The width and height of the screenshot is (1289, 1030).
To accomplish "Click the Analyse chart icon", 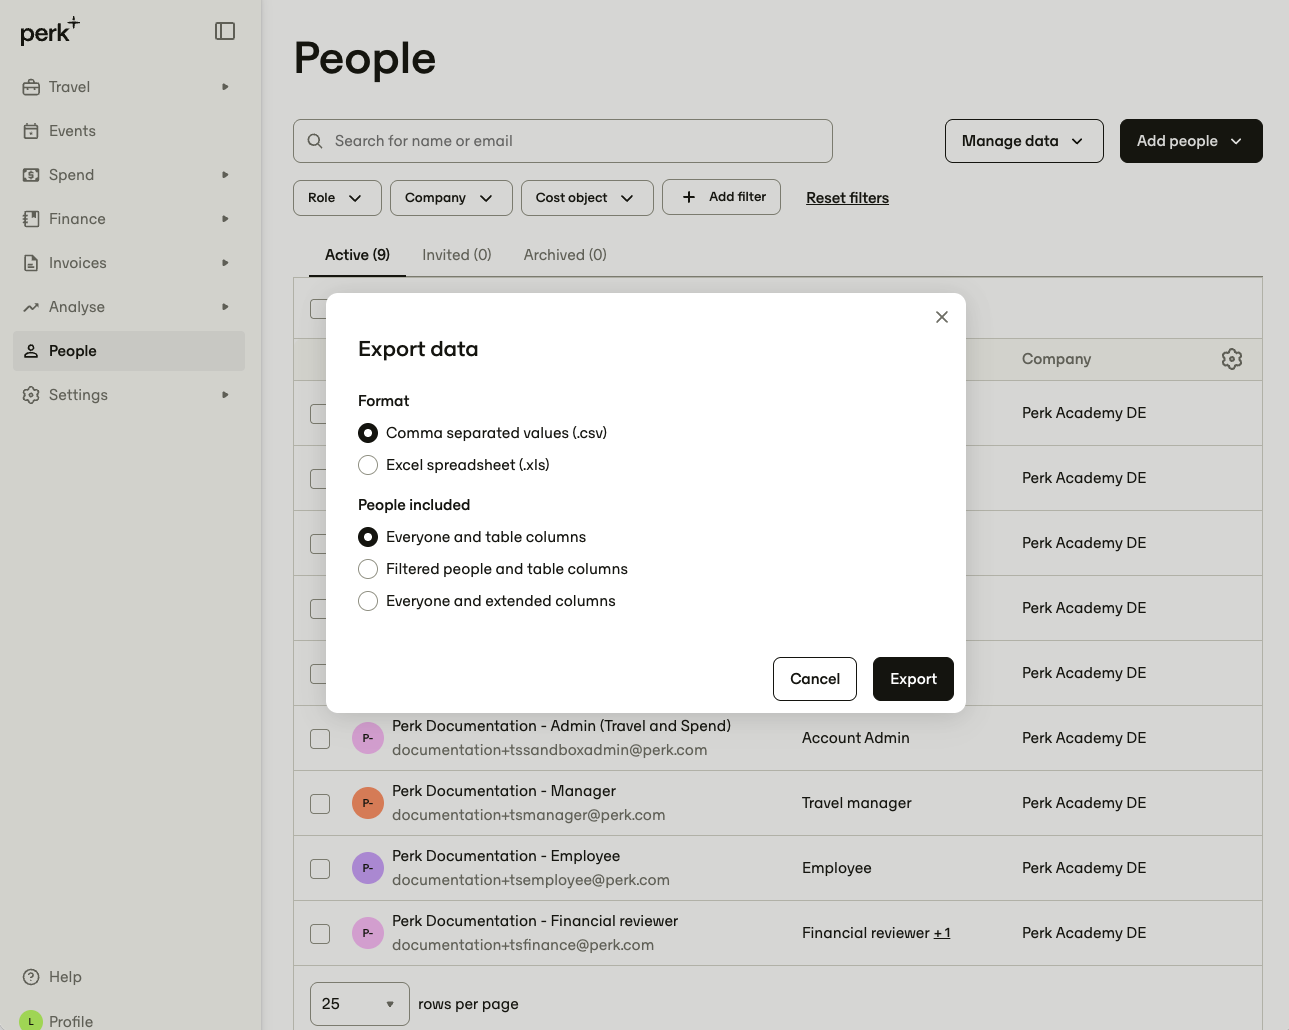I will [31, 307].
